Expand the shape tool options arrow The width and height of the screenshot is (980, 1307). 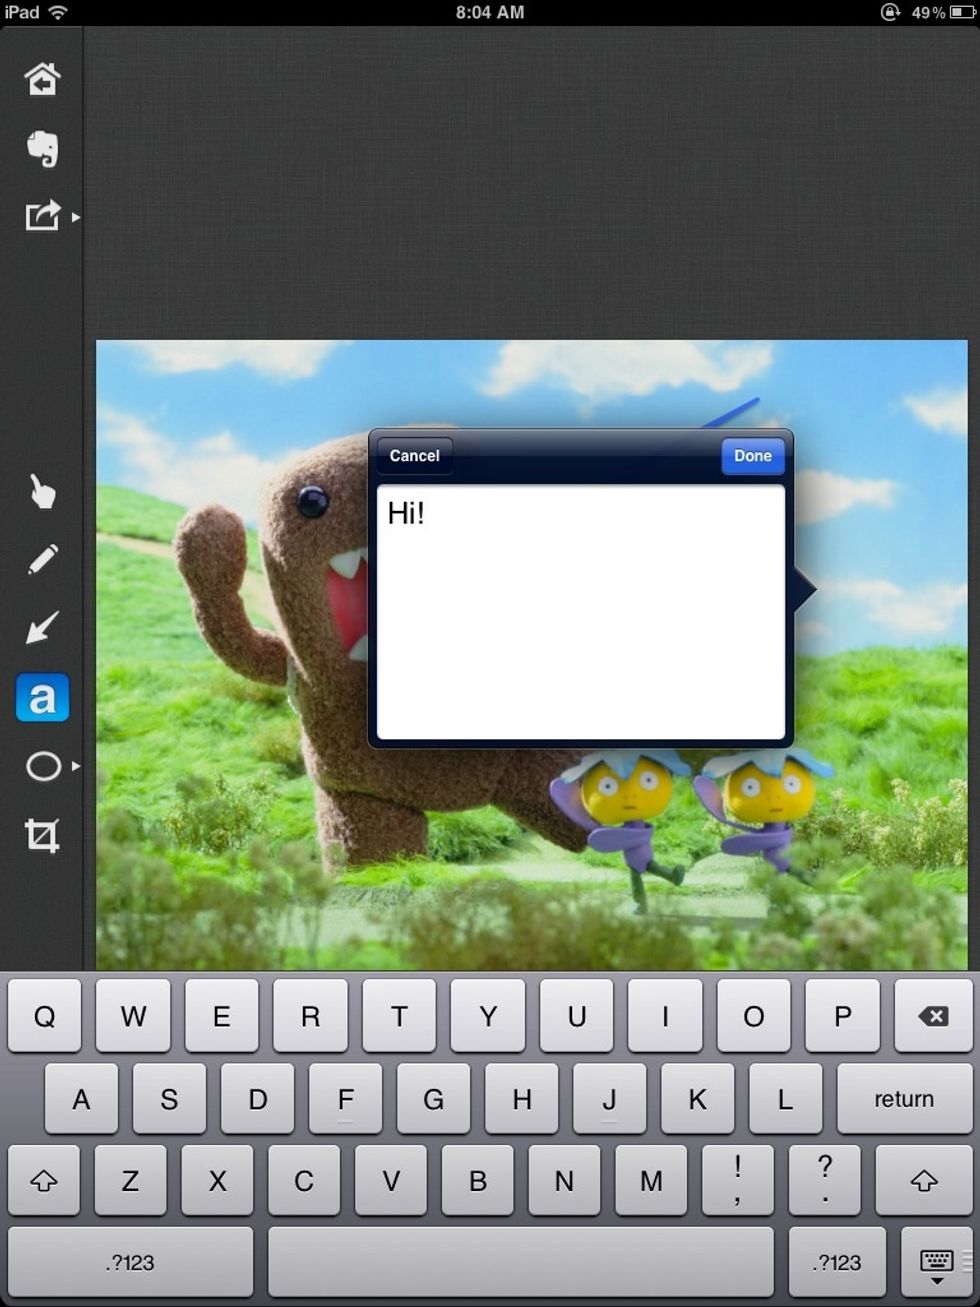pos(77,765)
